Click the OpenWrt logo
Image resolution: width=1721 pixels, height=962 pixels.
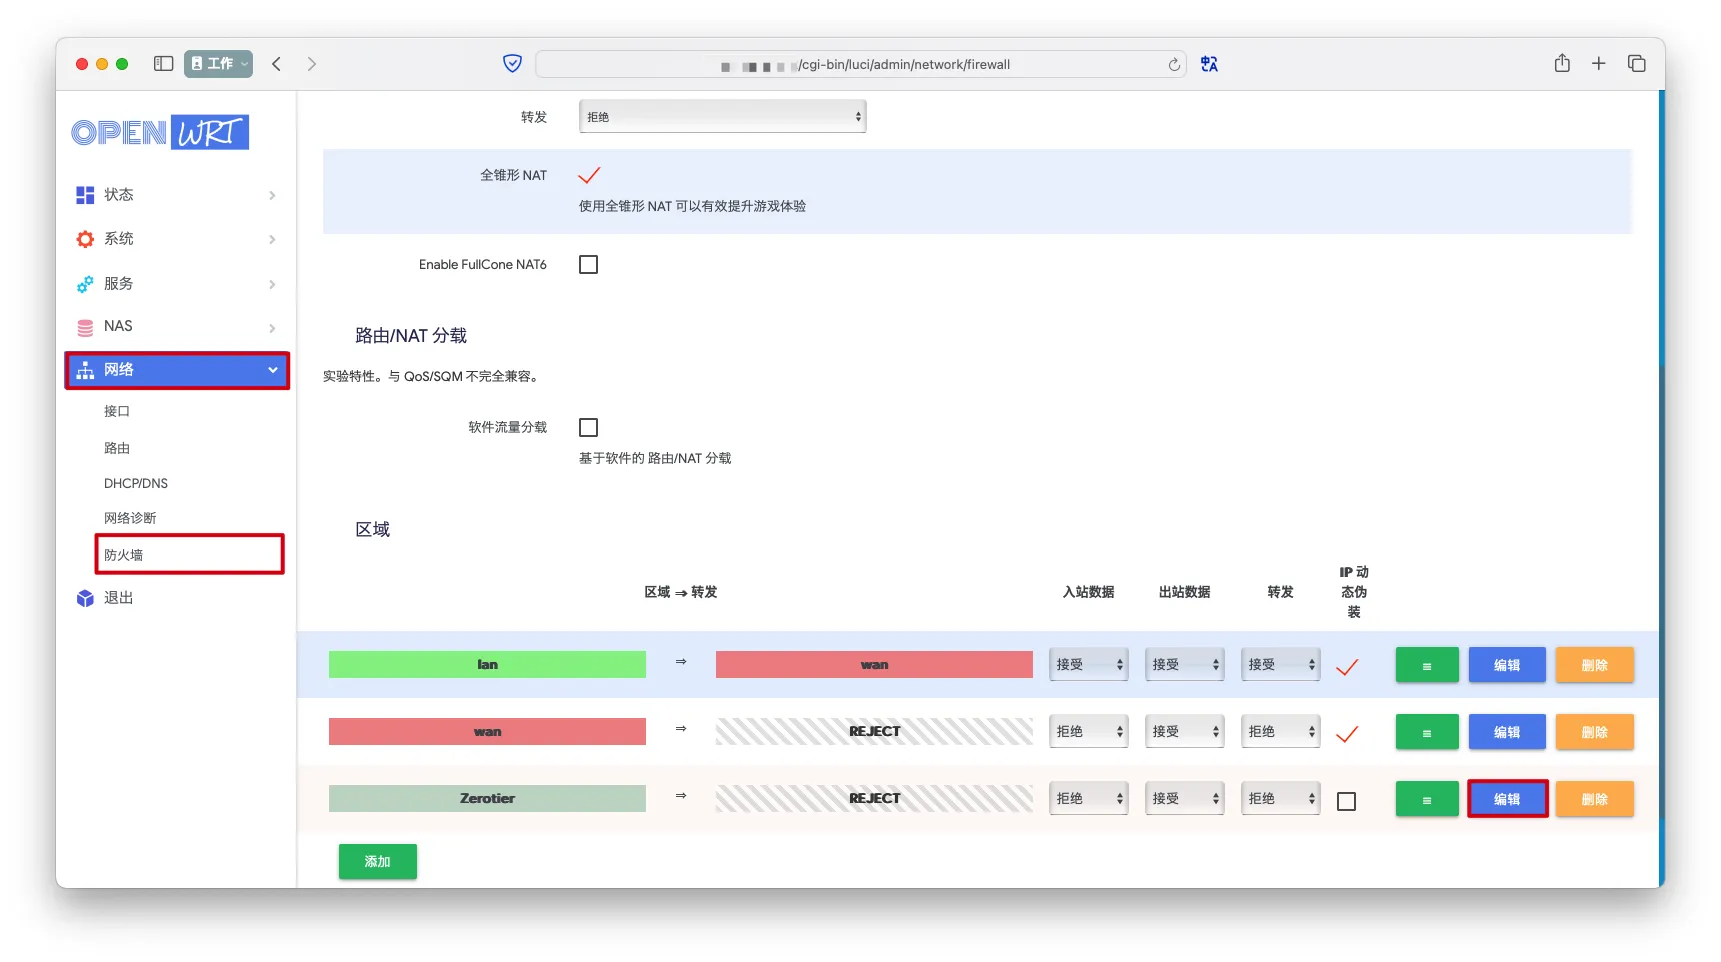point(160,132)
